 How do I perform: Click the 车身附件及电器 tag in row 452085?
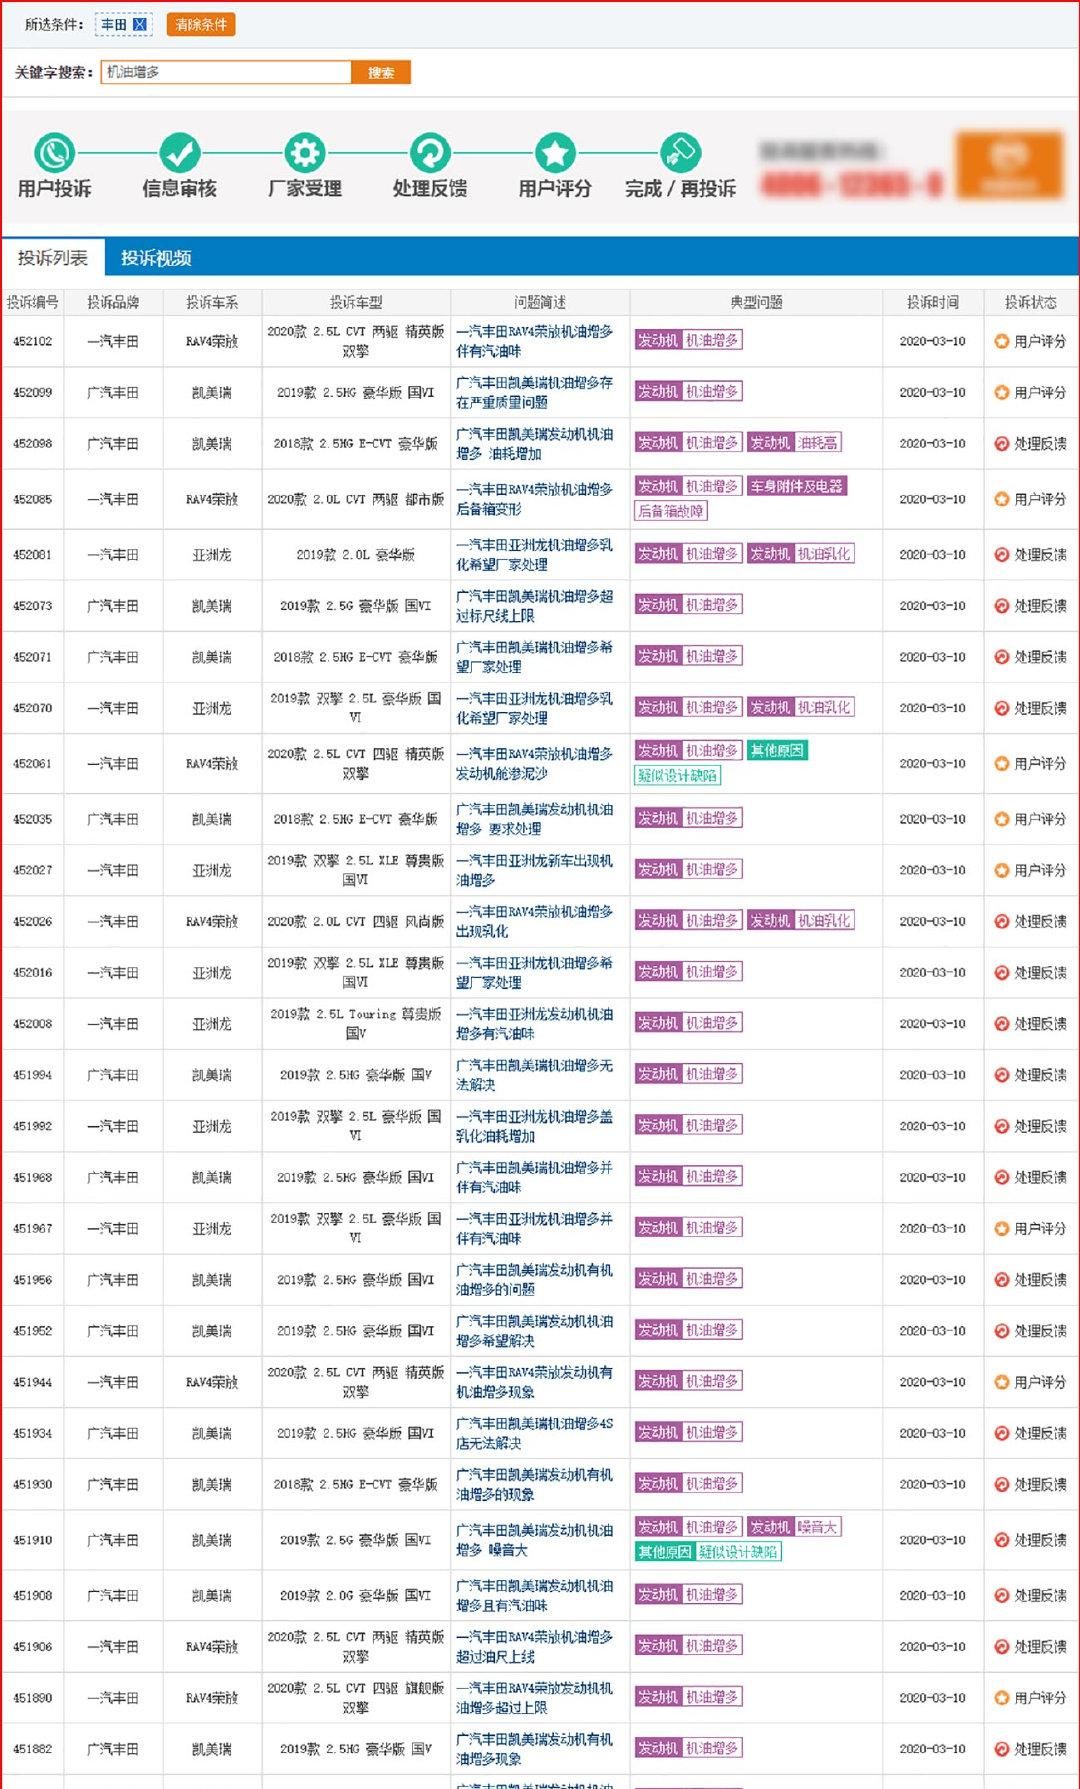[797, 486]
